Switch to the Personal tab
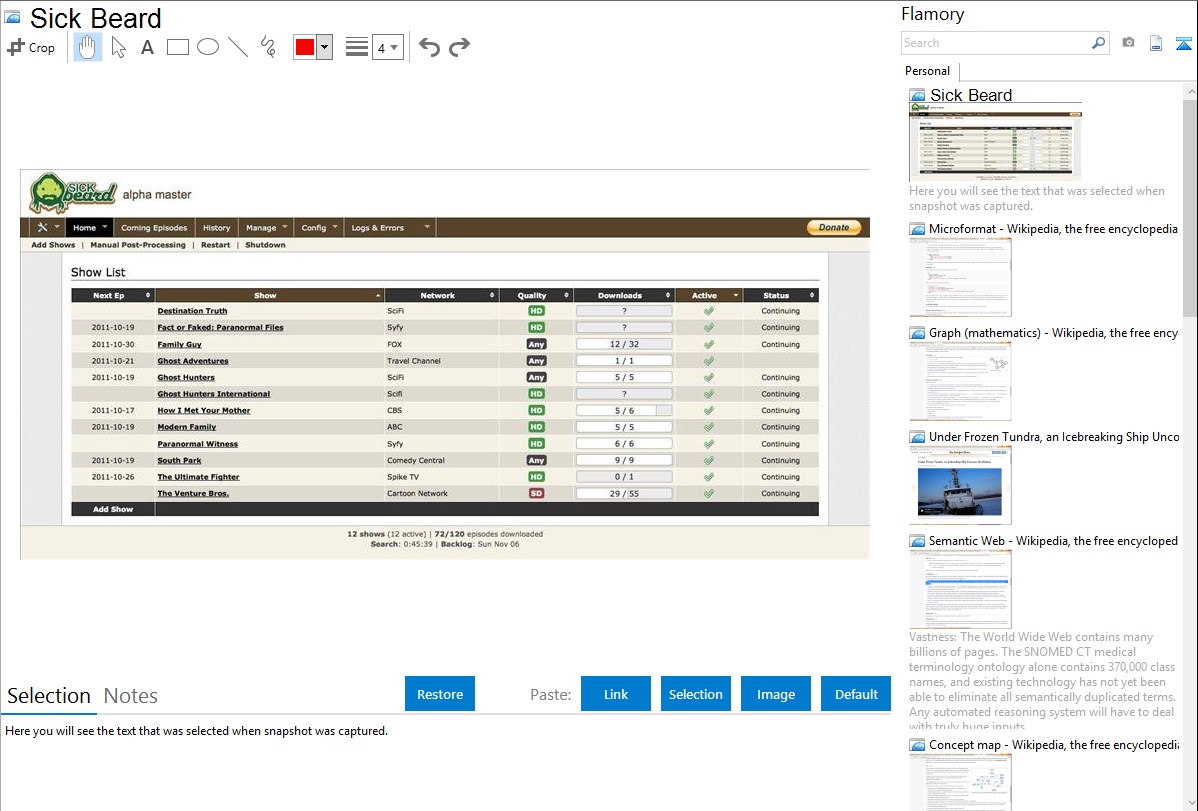The width and height of the screenshot is (1198, 811). click(928, 71)
